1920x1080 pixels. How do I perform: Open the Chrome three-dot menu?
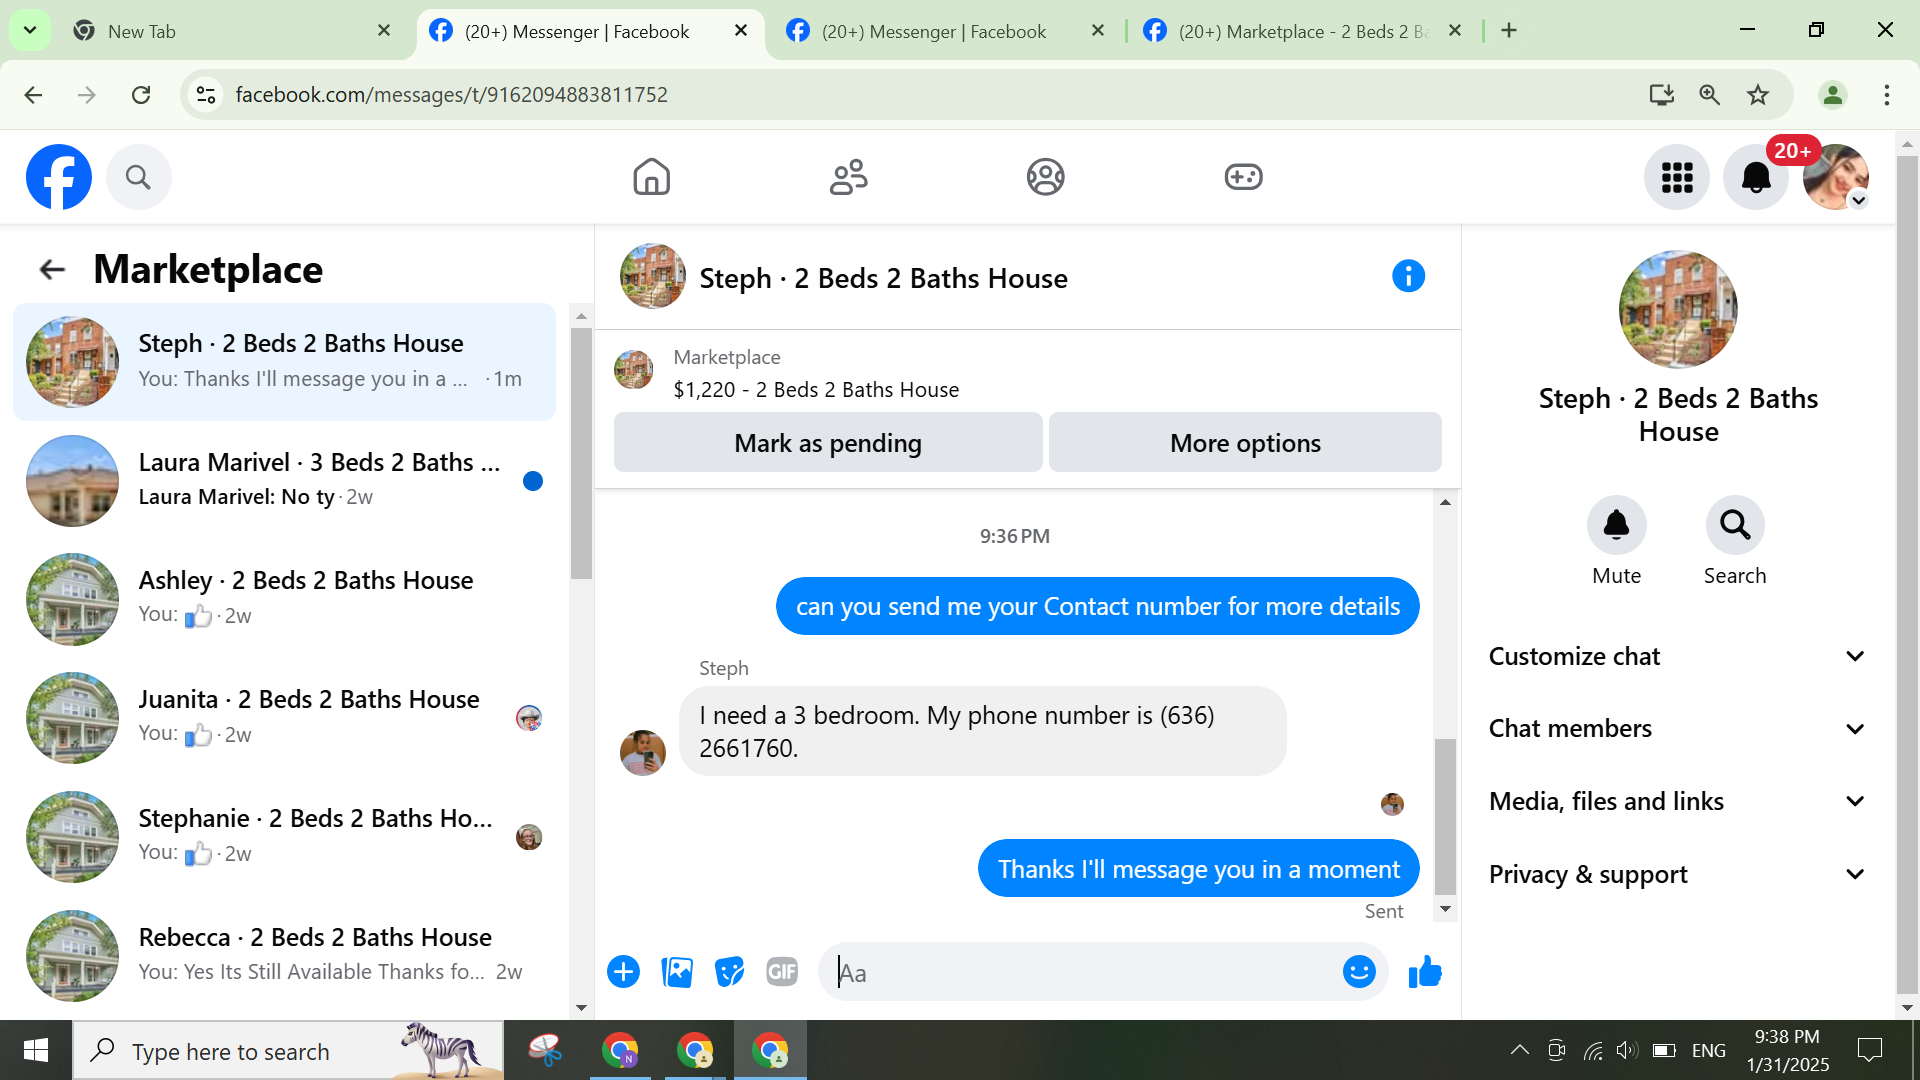point(1886,95)
